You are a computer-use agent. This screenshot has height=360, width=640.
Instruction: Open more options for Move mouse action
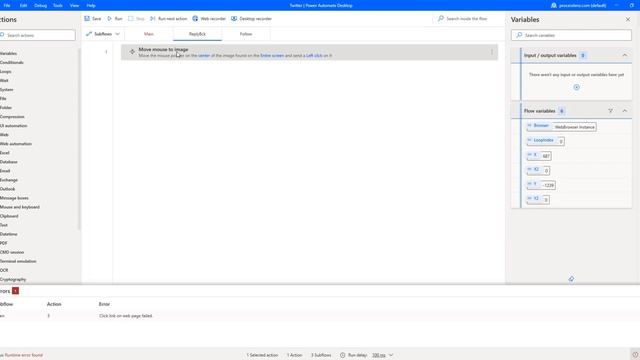tap(491, 52)
